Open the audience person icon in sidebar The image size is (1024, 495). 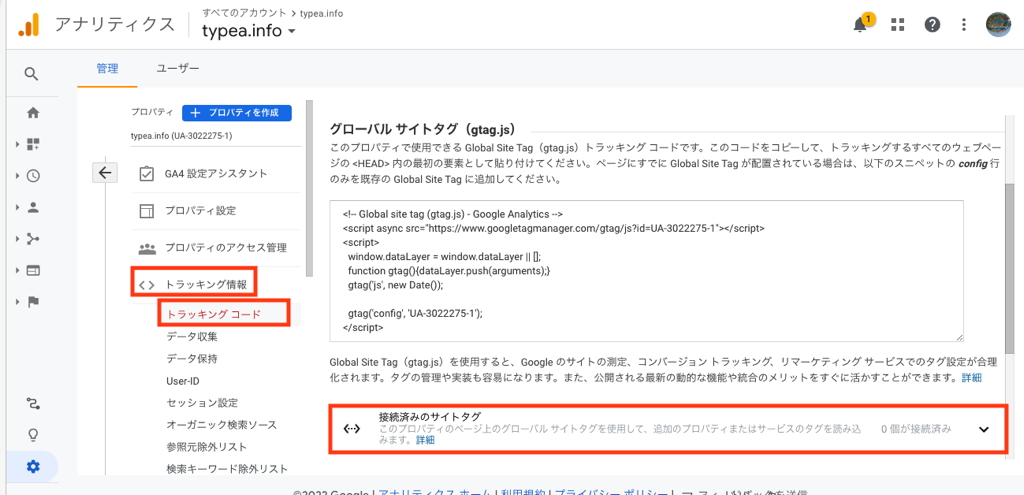coord(33,208)
